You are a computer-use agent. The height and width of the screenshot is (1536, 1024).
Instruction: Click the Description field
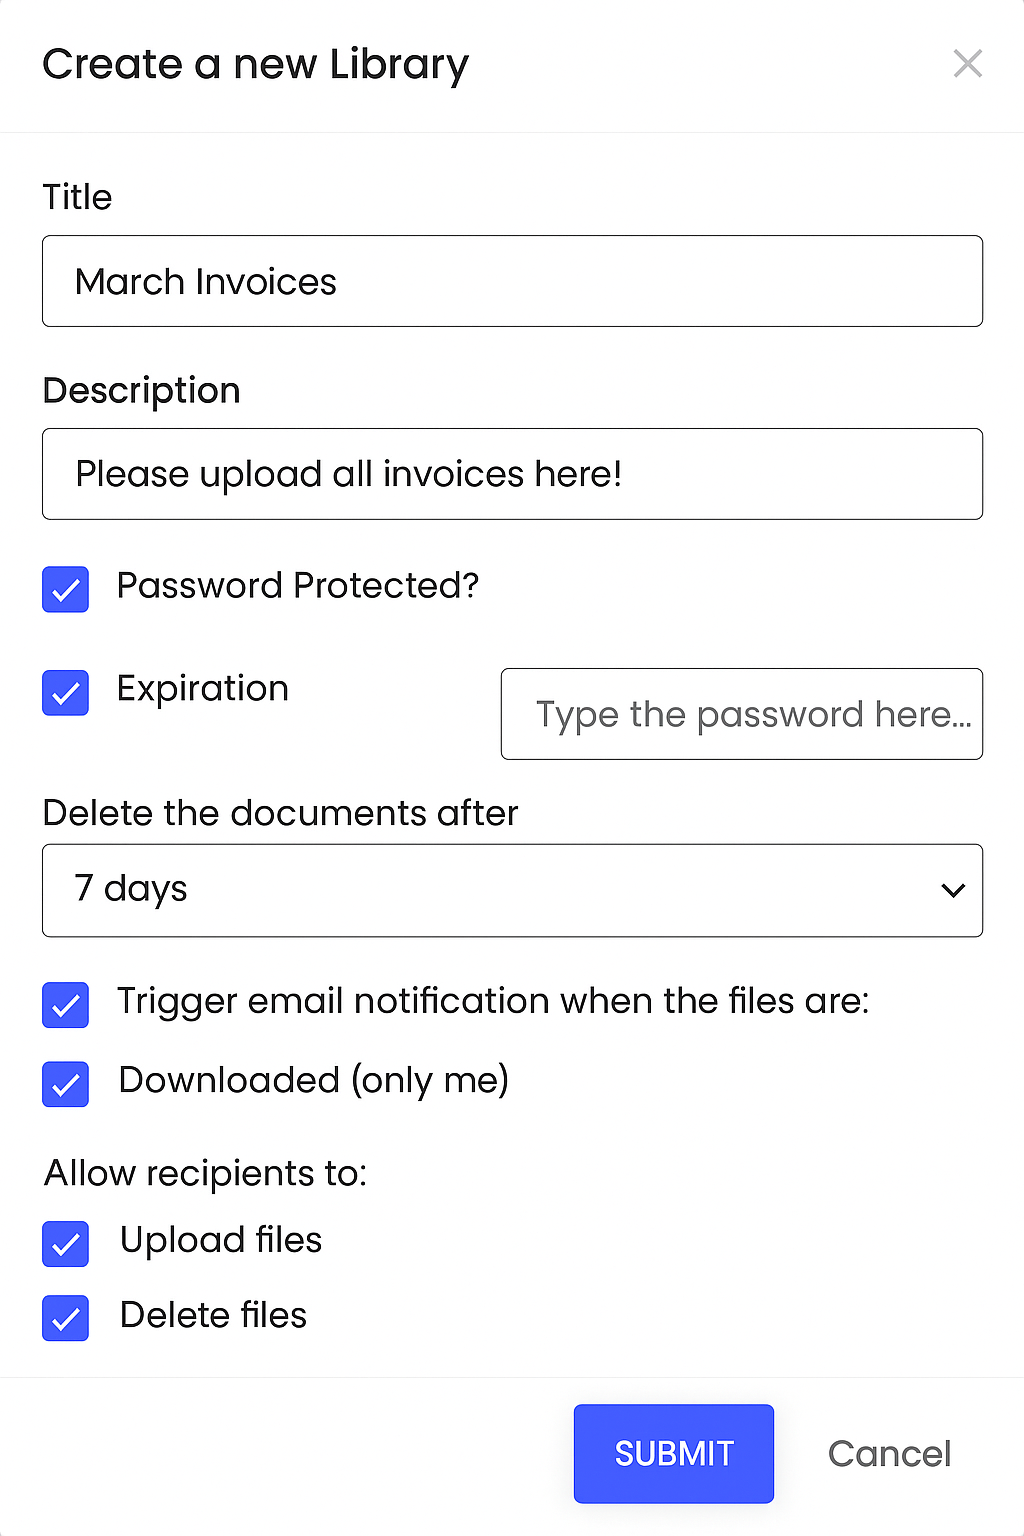[x=512, y=474]
